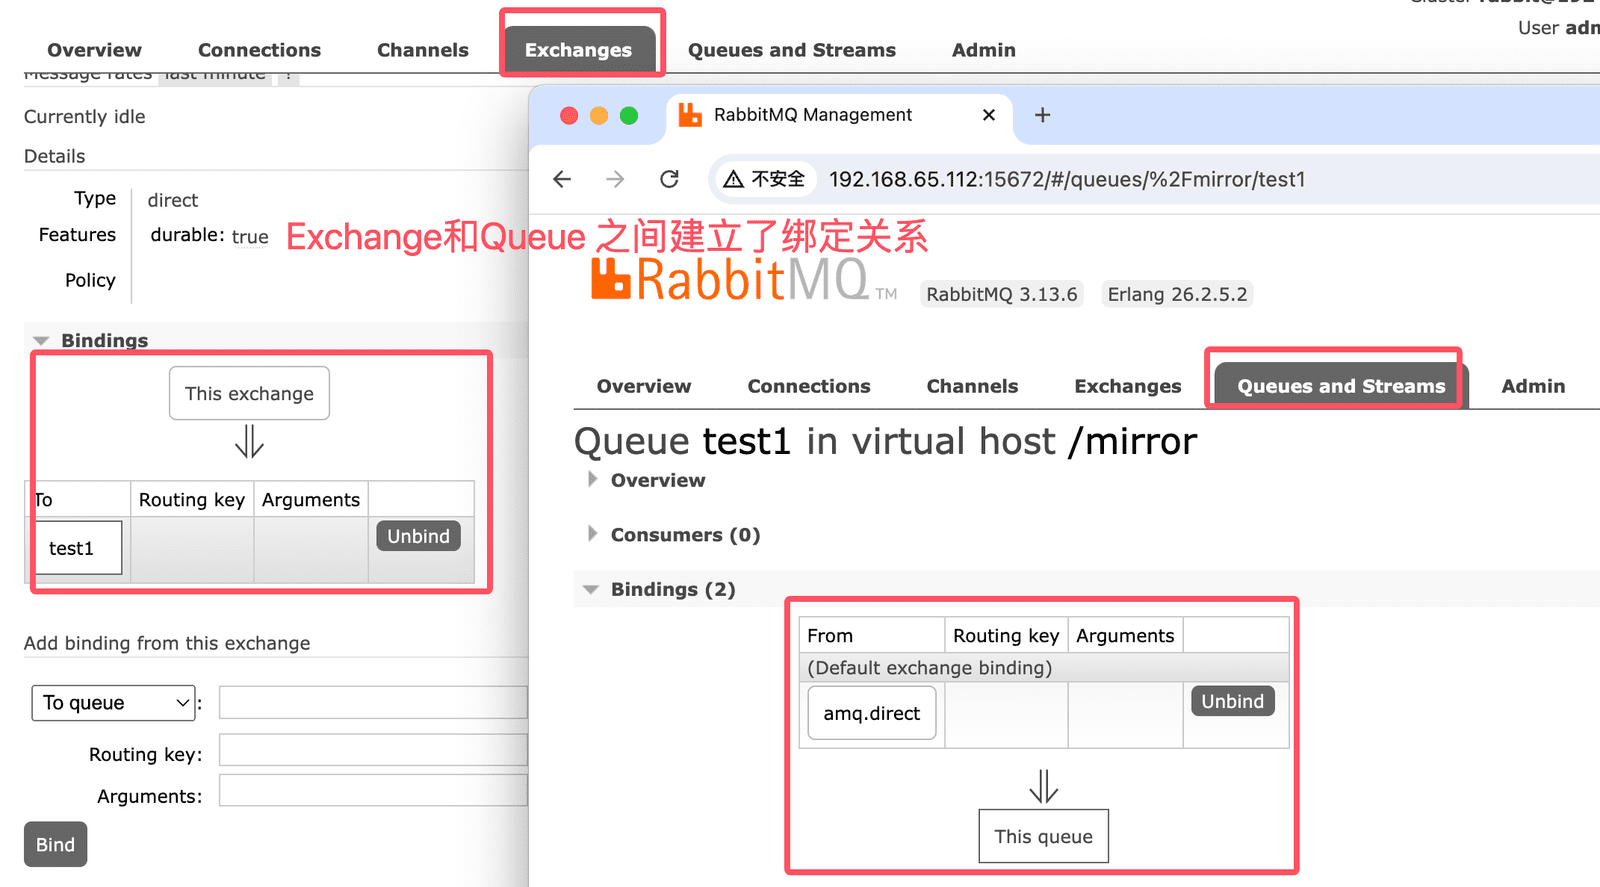Open the amq.direct exchange link
1600x887 pixels.
click(871, 713)
